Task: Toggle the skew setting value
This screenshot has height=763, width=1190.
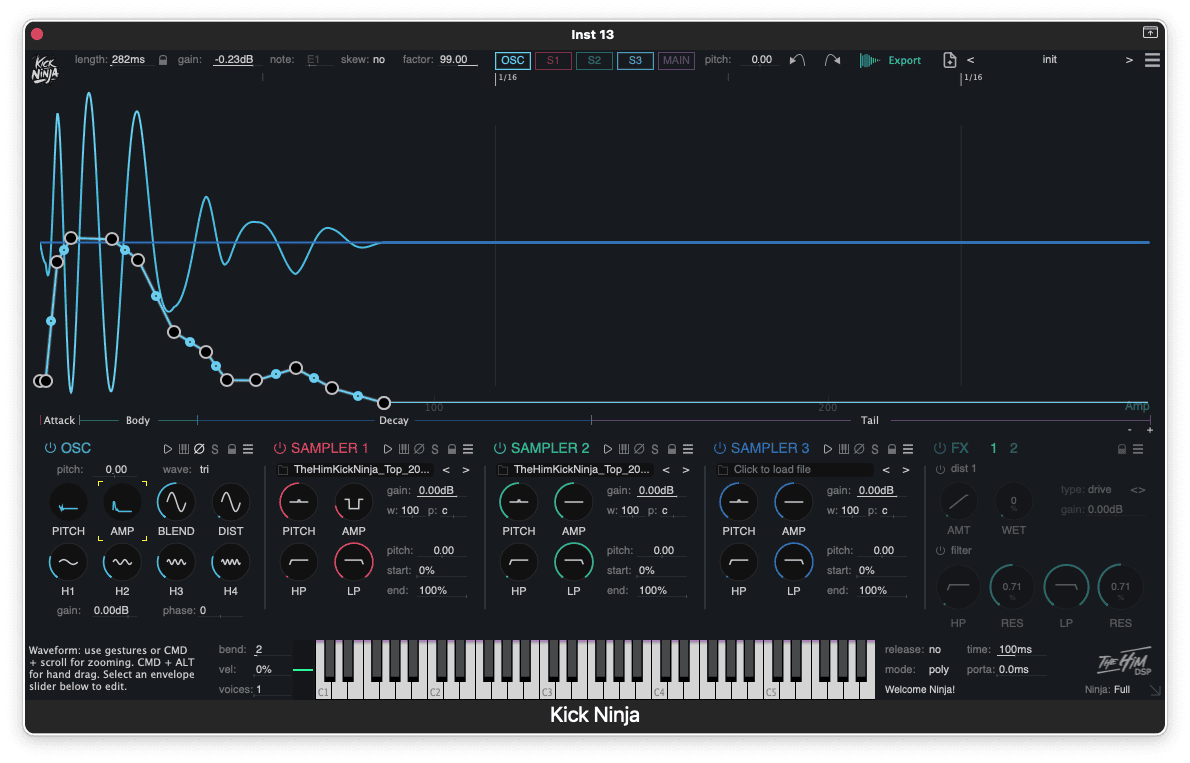Action: coord(379,59)
